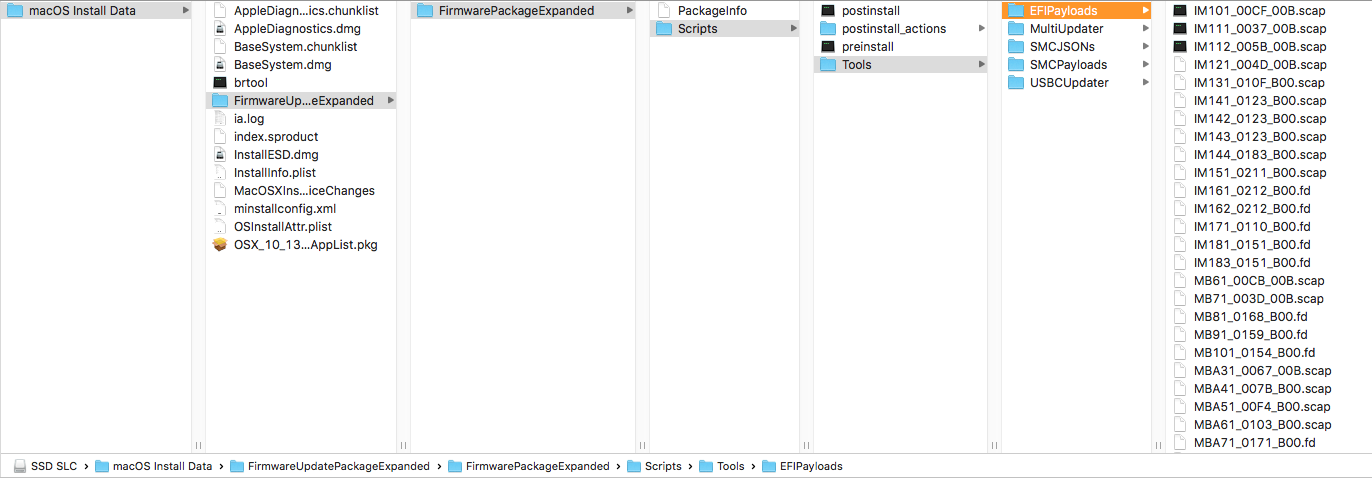Image resolution: width=1372 pixels, height=478 pixels.
Task: Select the macOS Install Data folder icon
Action: click(x=16, y=11)
